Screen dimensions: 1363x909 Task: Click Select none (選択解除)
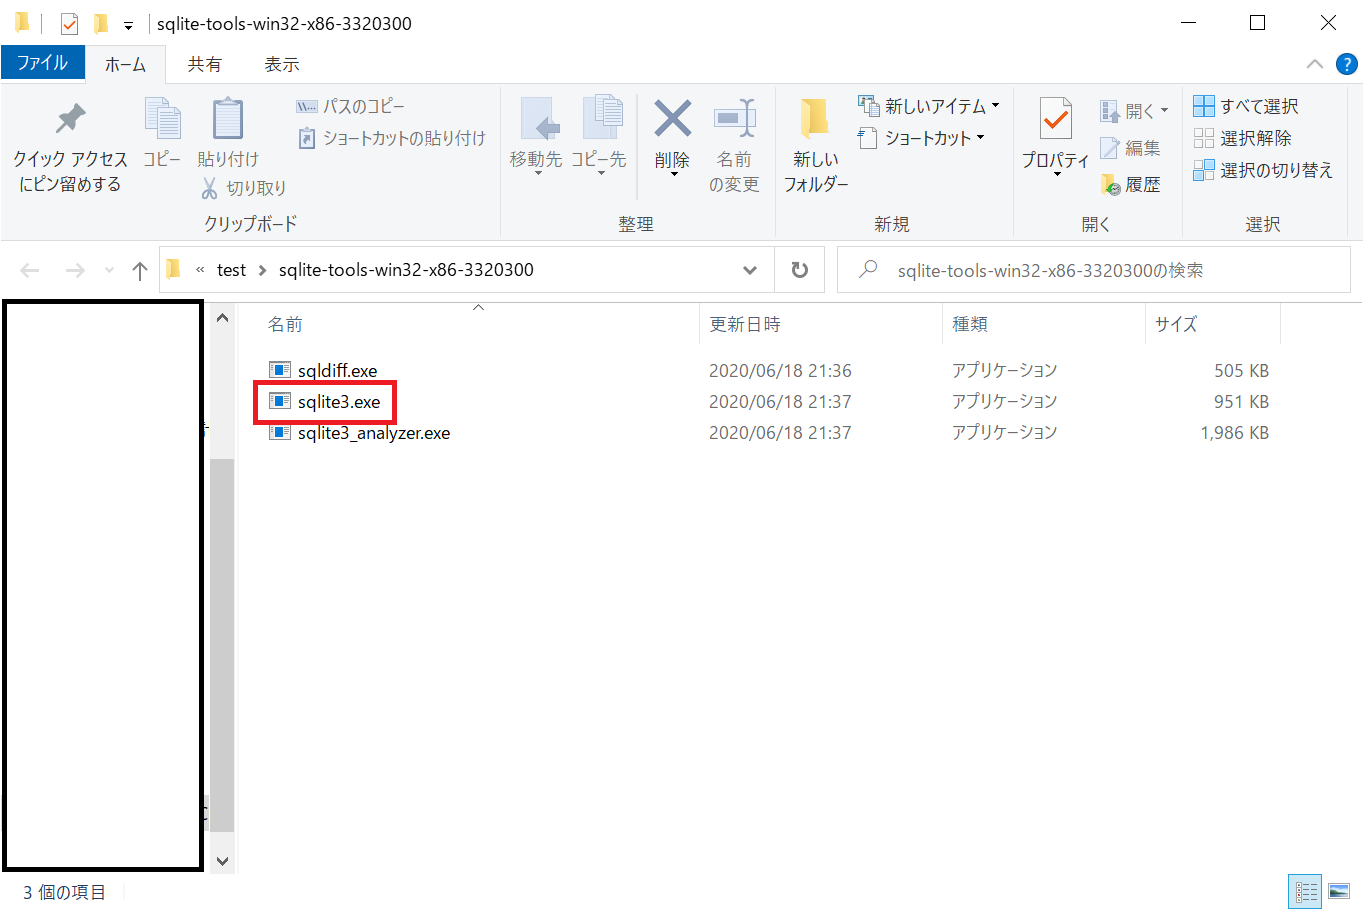pos(1242,138)
